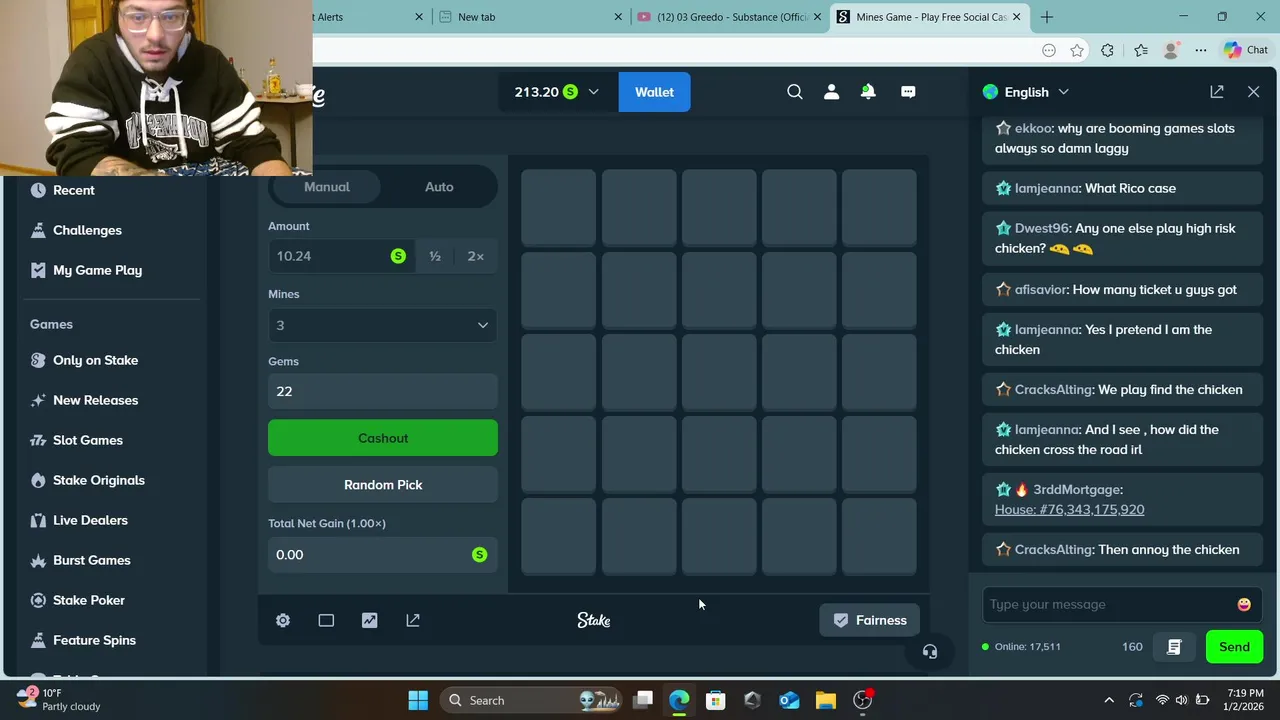Open the site search magnifier icon

click(795, 92)
